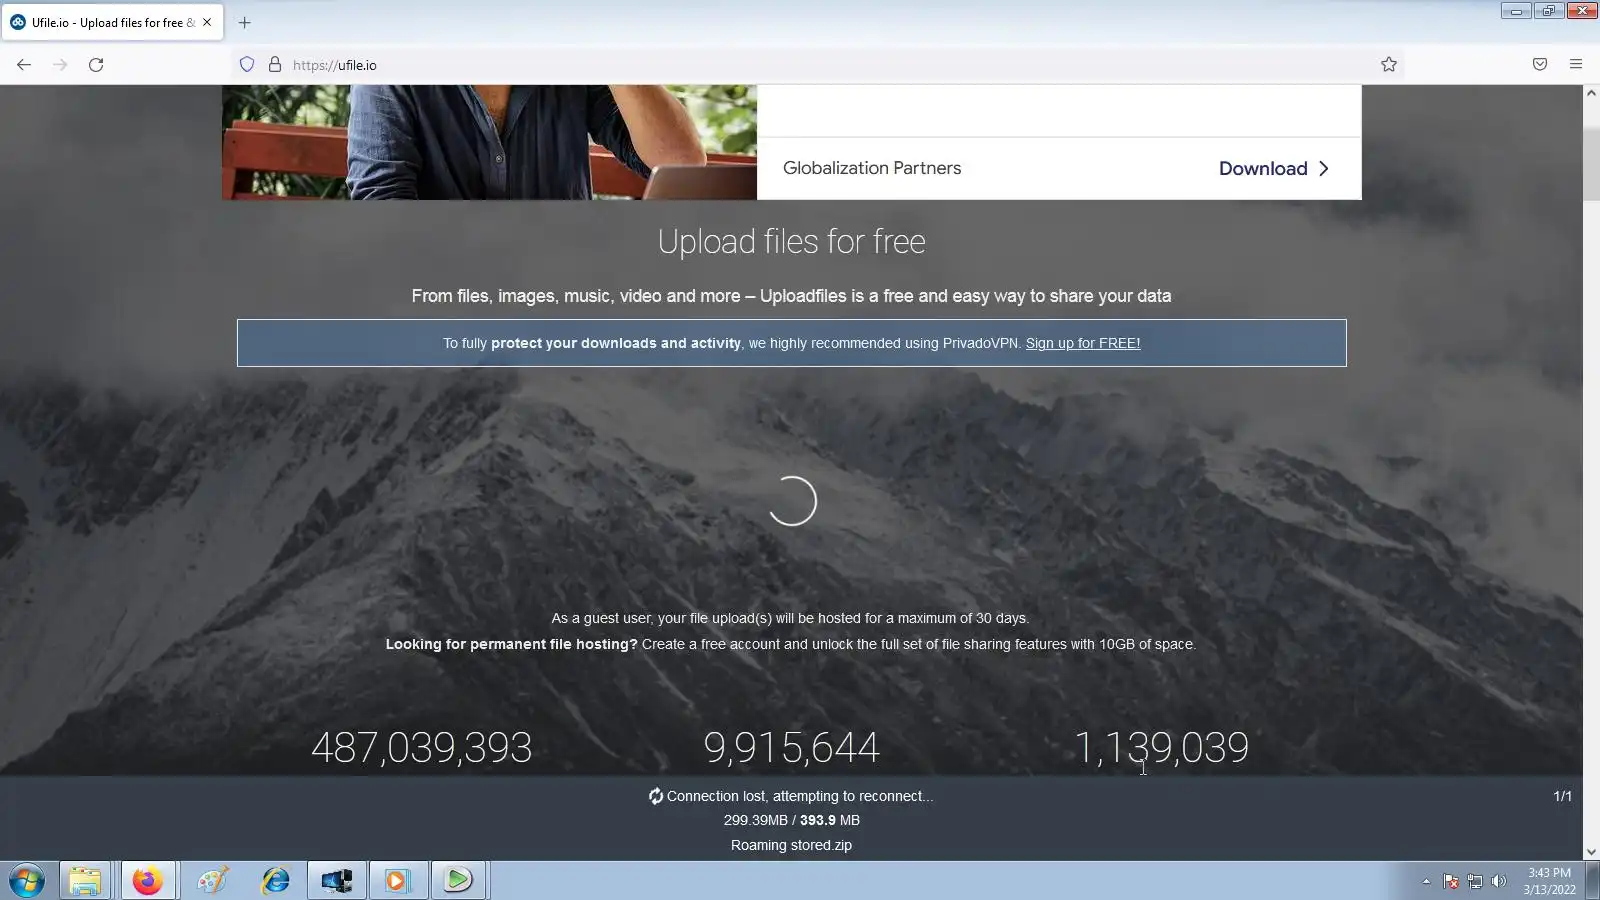Open the Firefox application menu
The image size is (1600, 900).
pyautogui.click(x=1576, y=65)
